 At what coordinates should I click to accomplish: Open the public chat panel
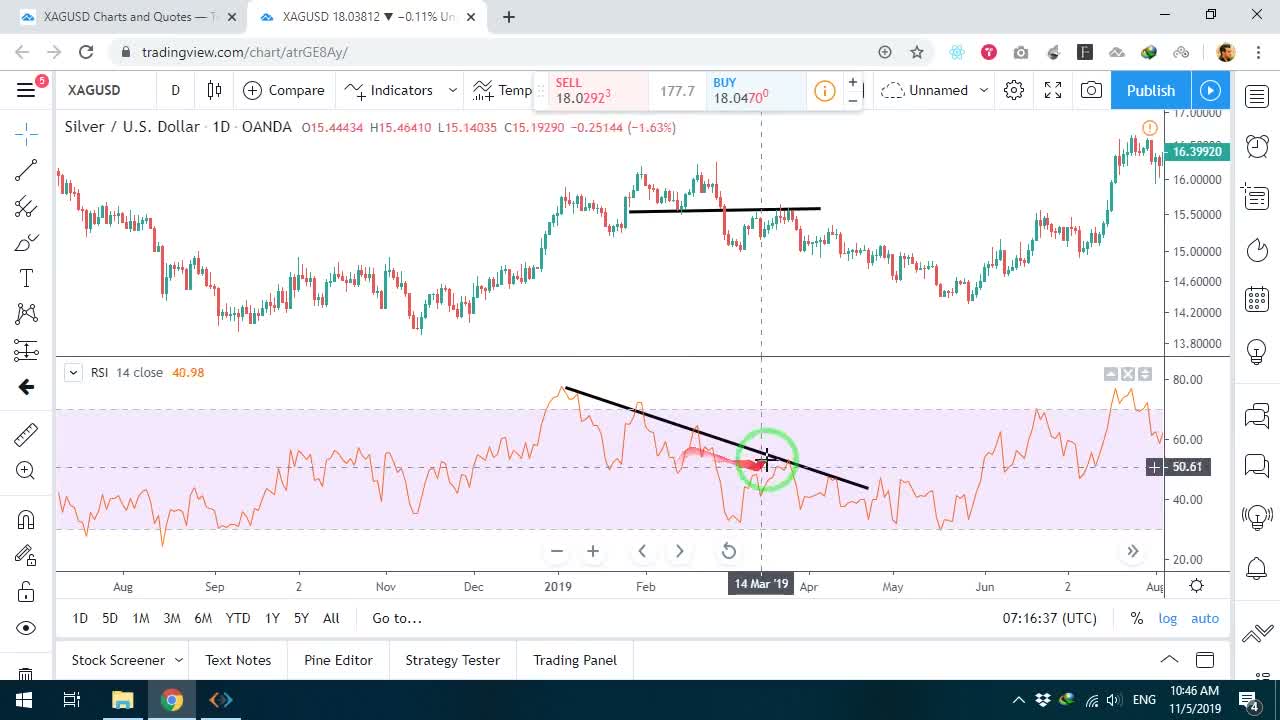coord(1257,415)
